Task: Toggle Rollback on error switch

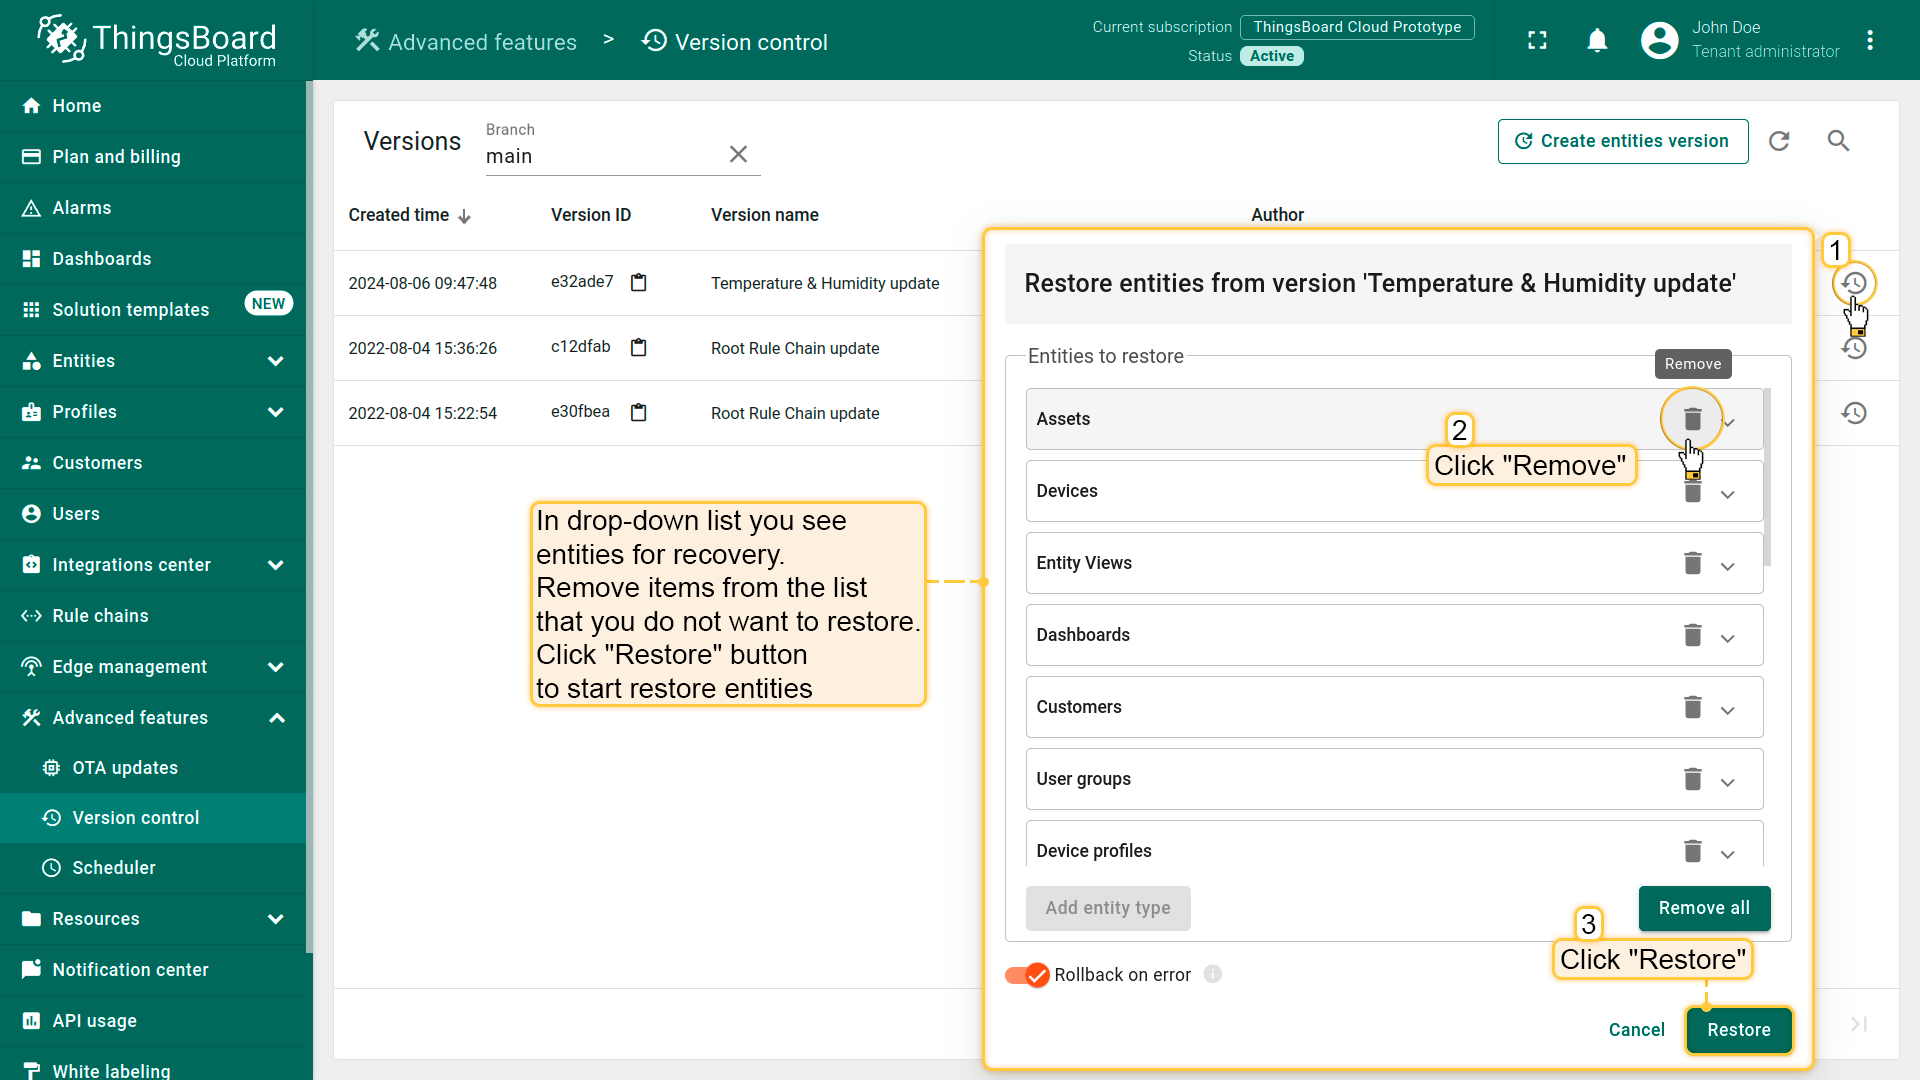Action: coord(1027,975)
